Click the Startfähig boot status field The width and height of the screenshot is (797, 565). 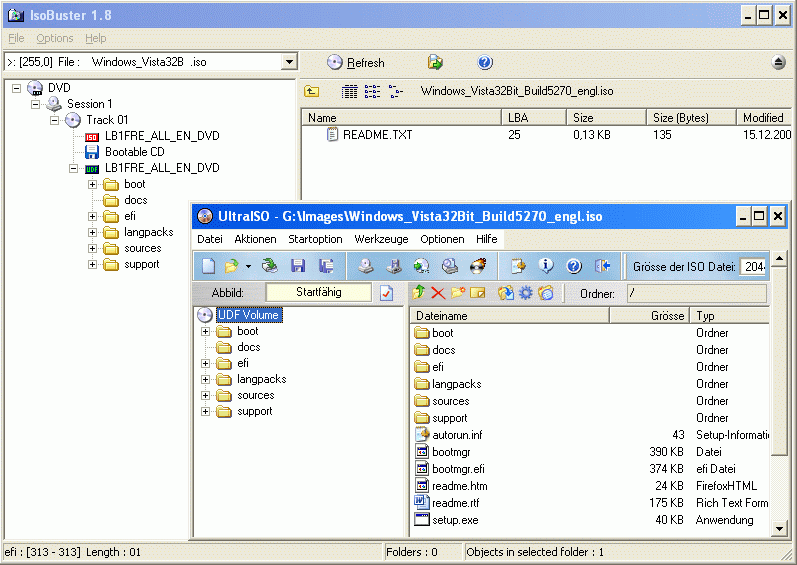[x=319, y=292]
